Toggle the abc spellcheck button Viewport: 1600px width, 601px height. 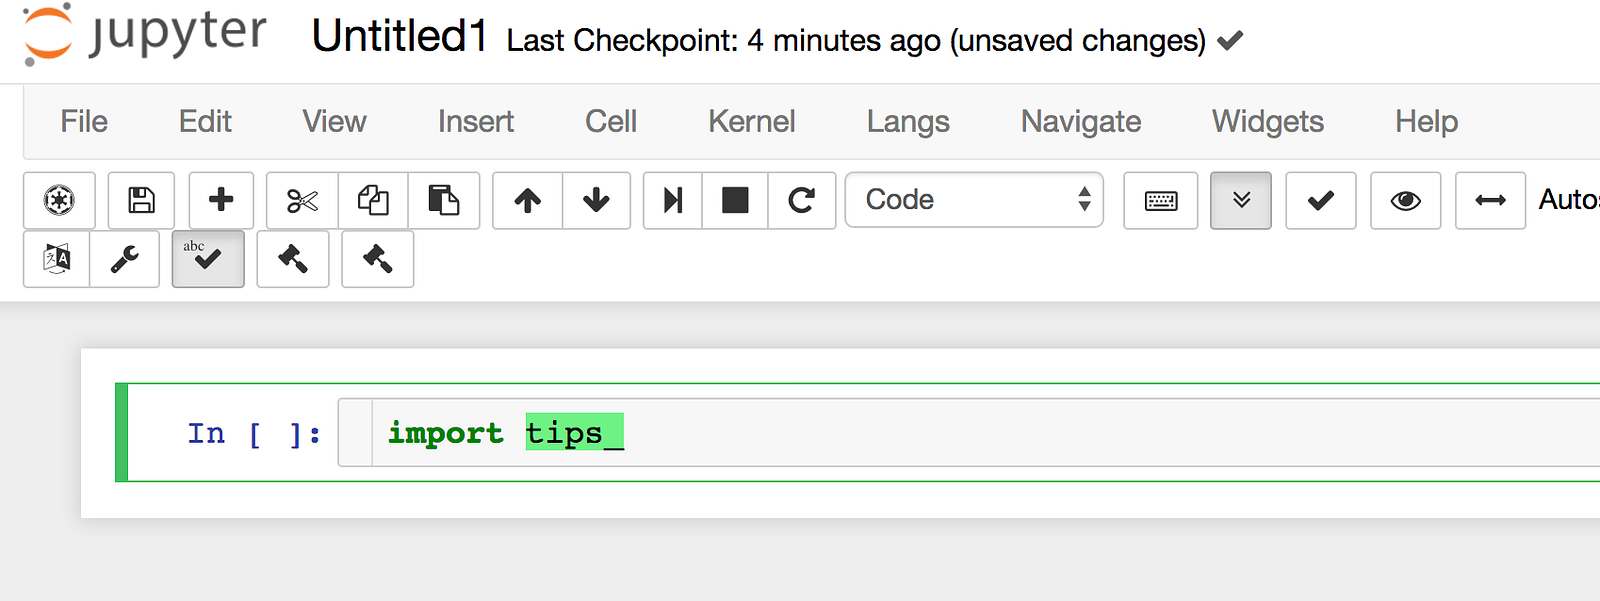(x=208, y=259)
